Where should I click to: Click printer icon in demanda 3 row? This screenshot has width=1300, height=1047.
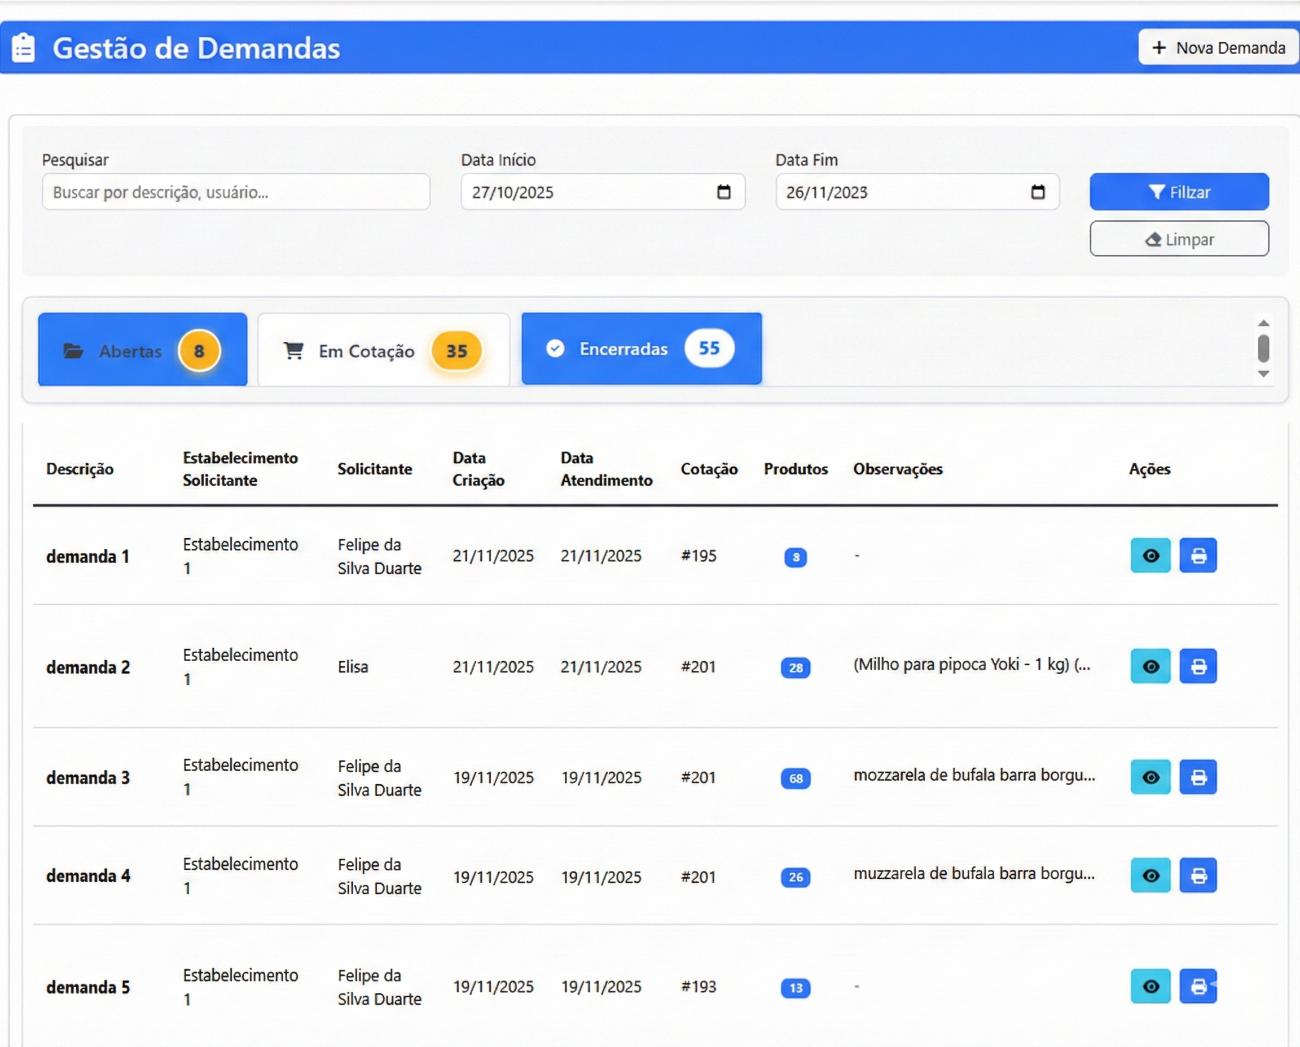(1197, 777)
